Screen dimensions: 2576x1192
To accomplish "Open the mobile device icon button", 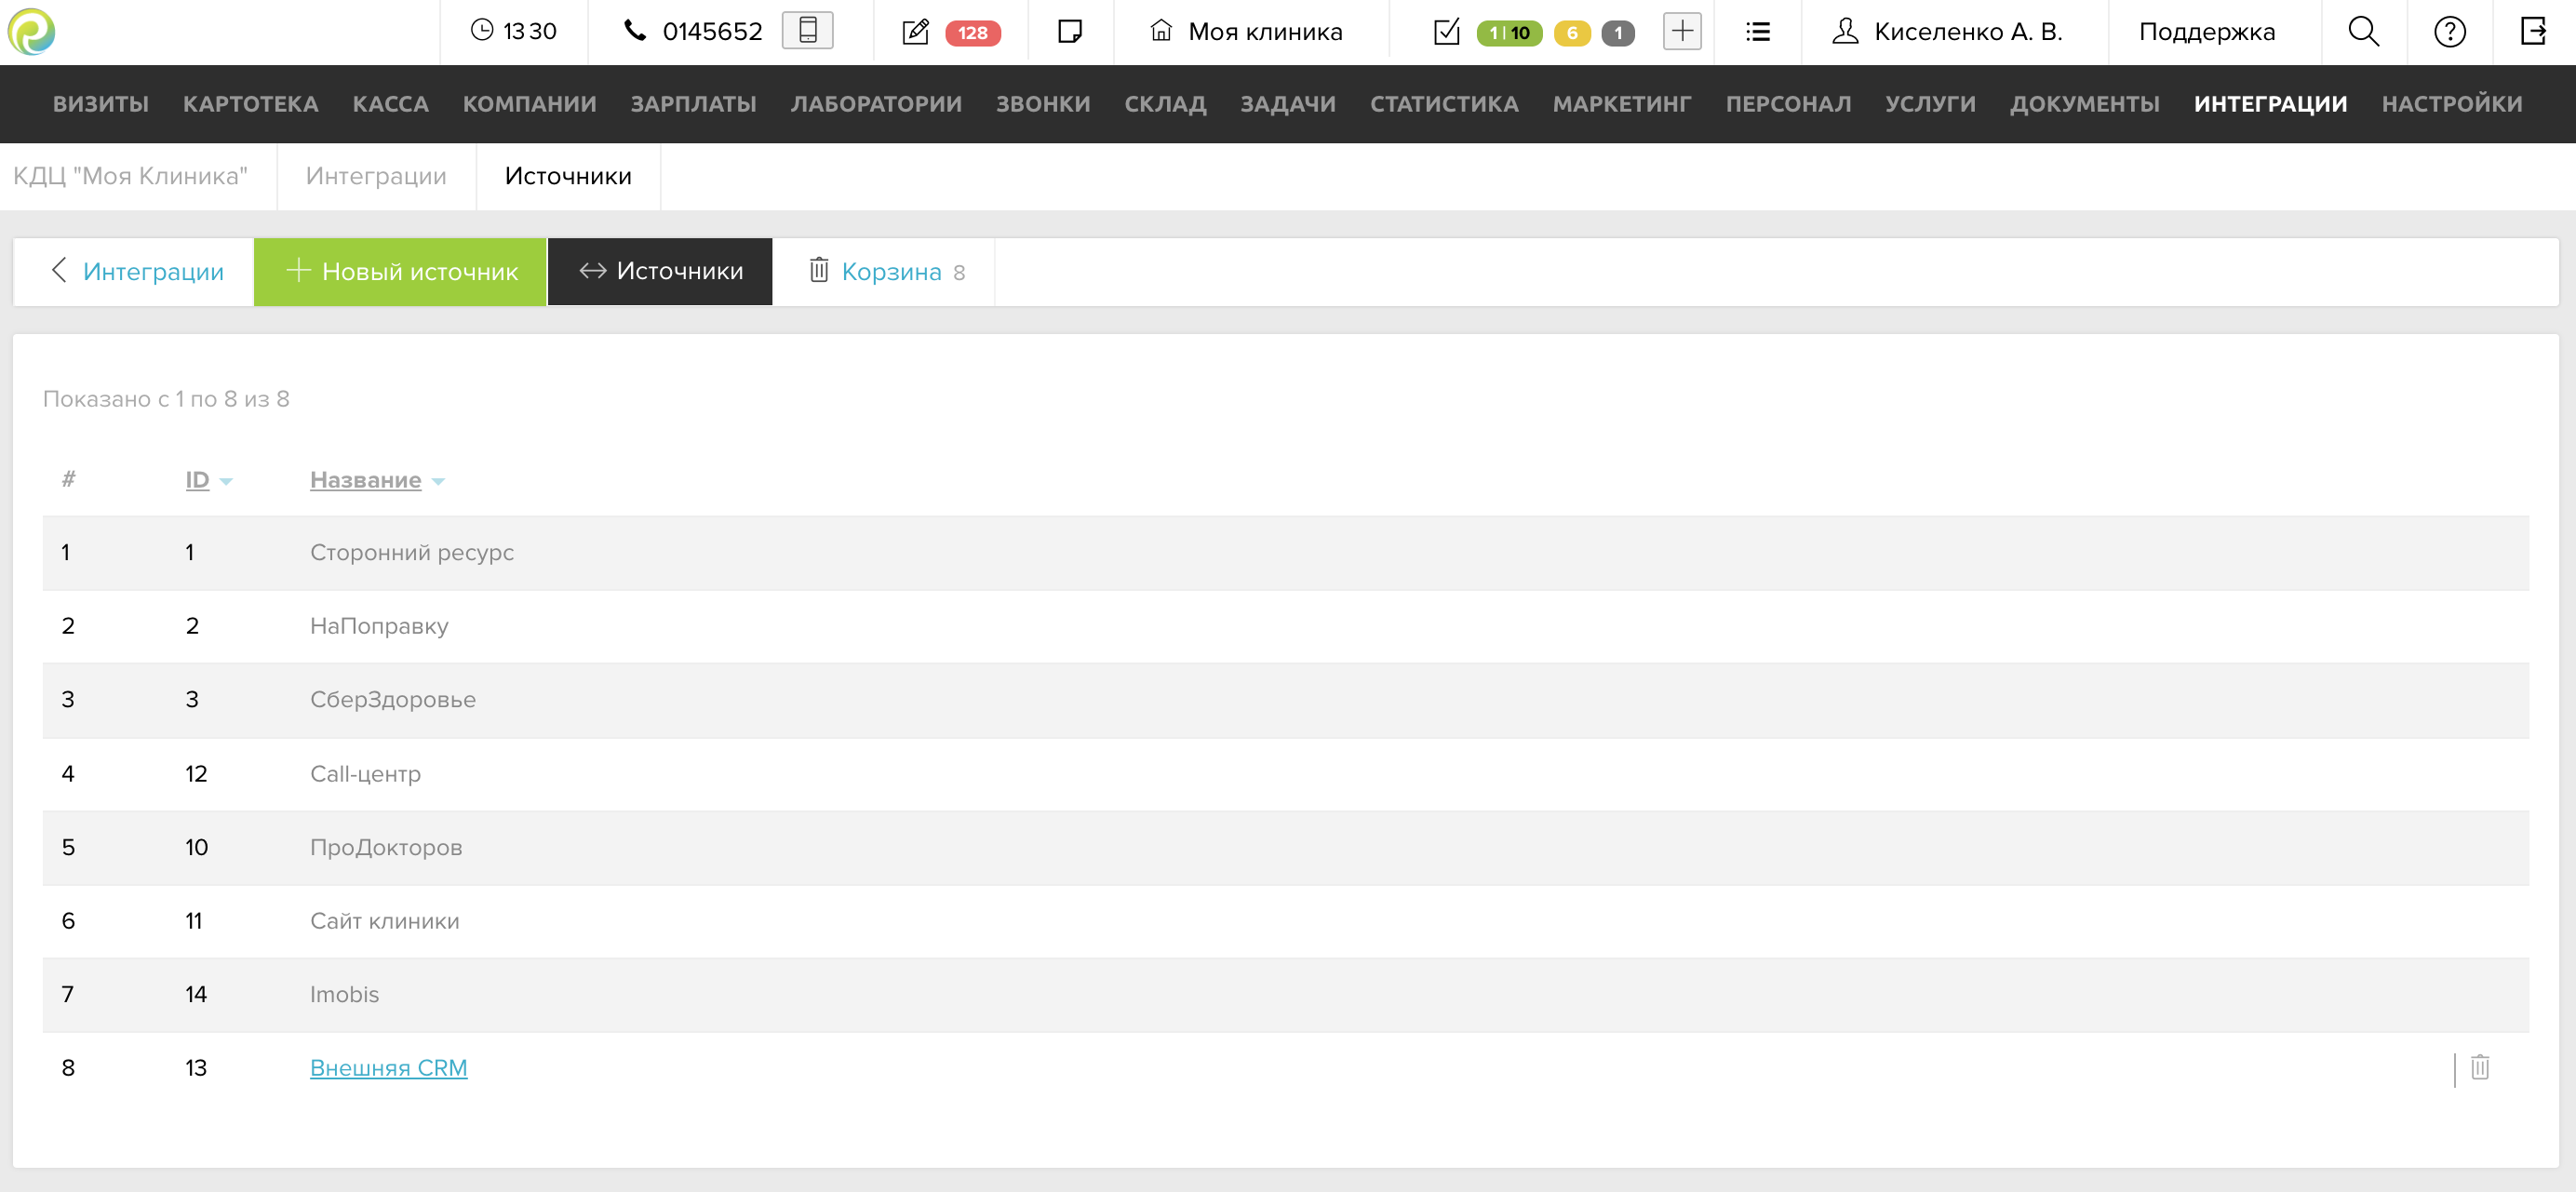I will [807, 31].
